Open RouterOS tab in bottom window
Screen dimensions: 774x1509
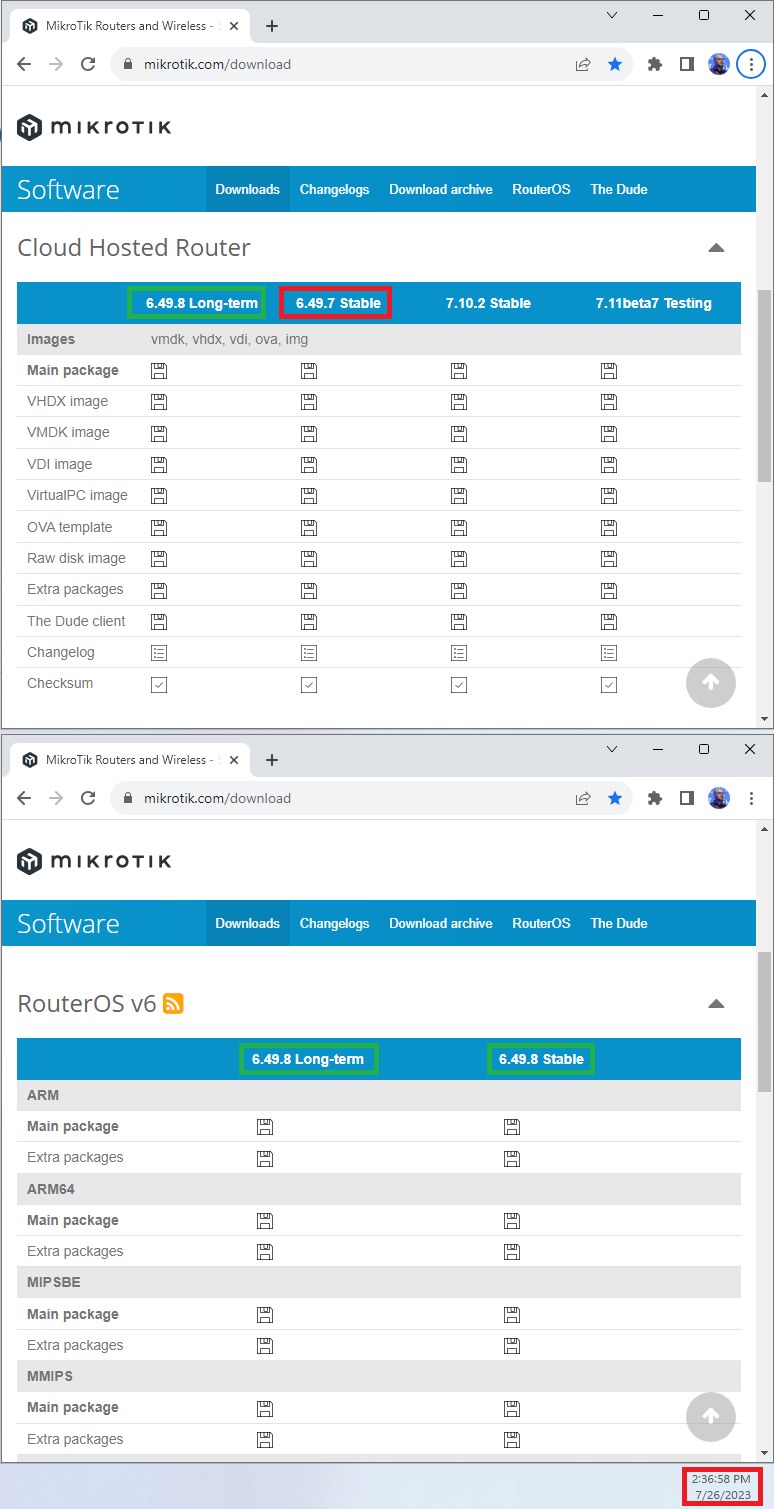click(x=541, y=923)
